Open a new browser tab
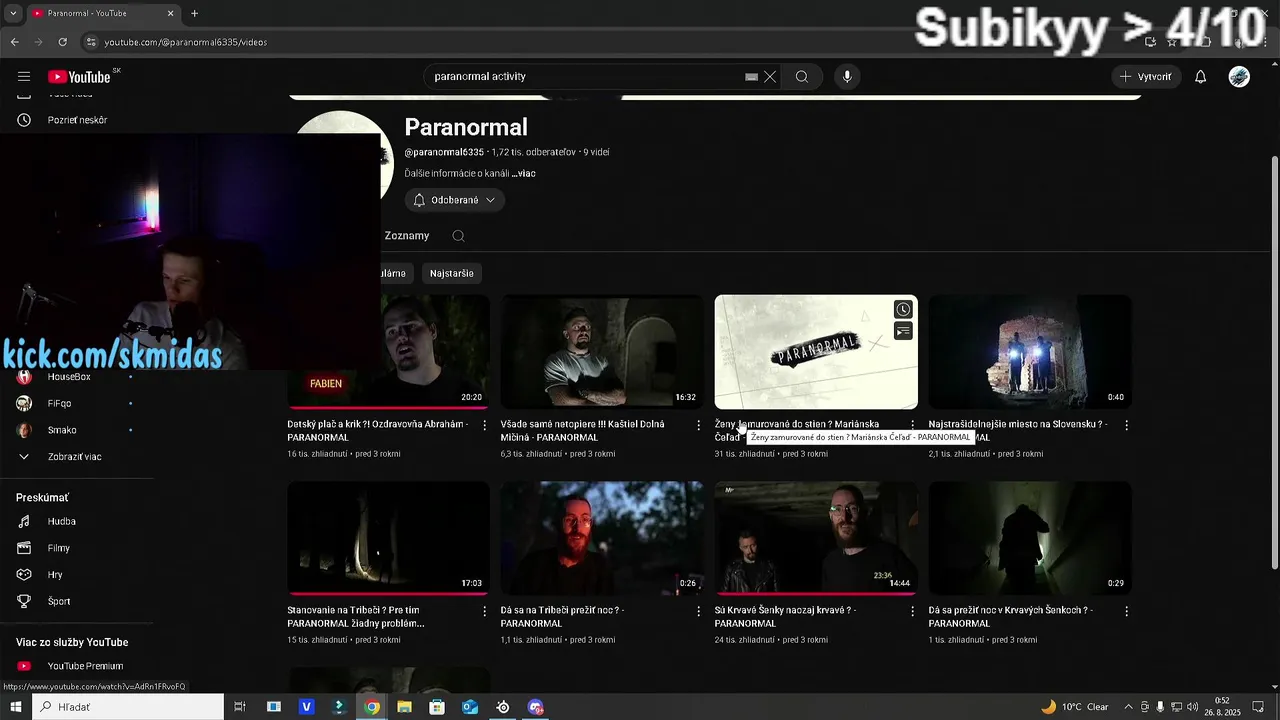Viewport: 1280px width, 720px height. [194, 13]
